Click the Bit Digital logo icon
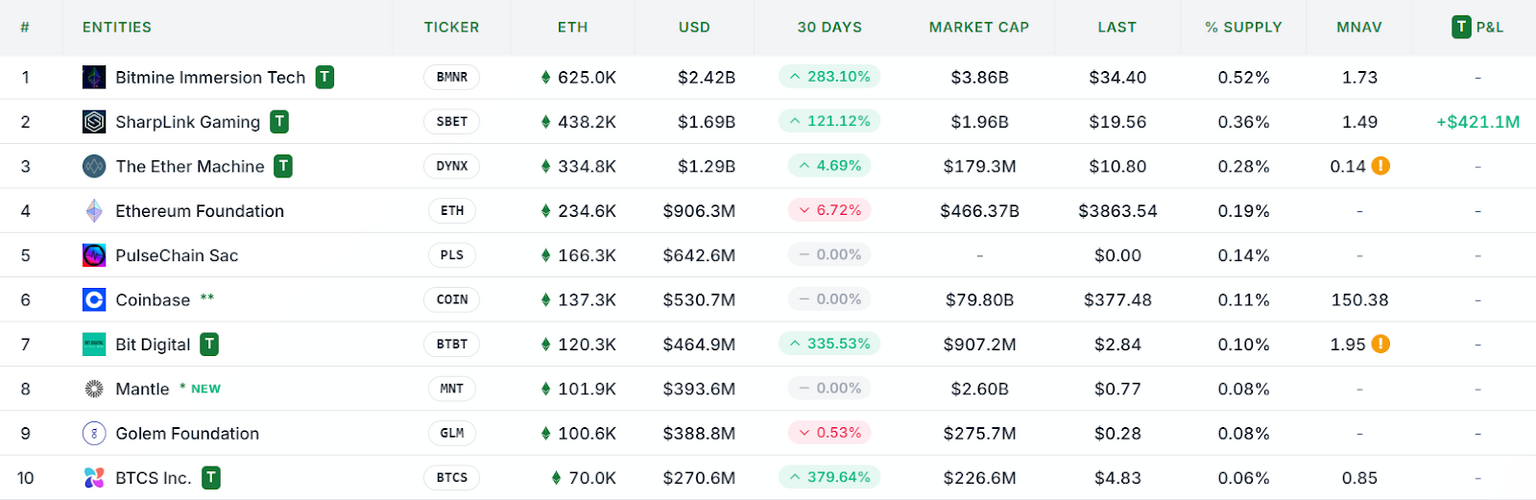This screenshot has width=1536, height=500. click(x=94, y=344)
